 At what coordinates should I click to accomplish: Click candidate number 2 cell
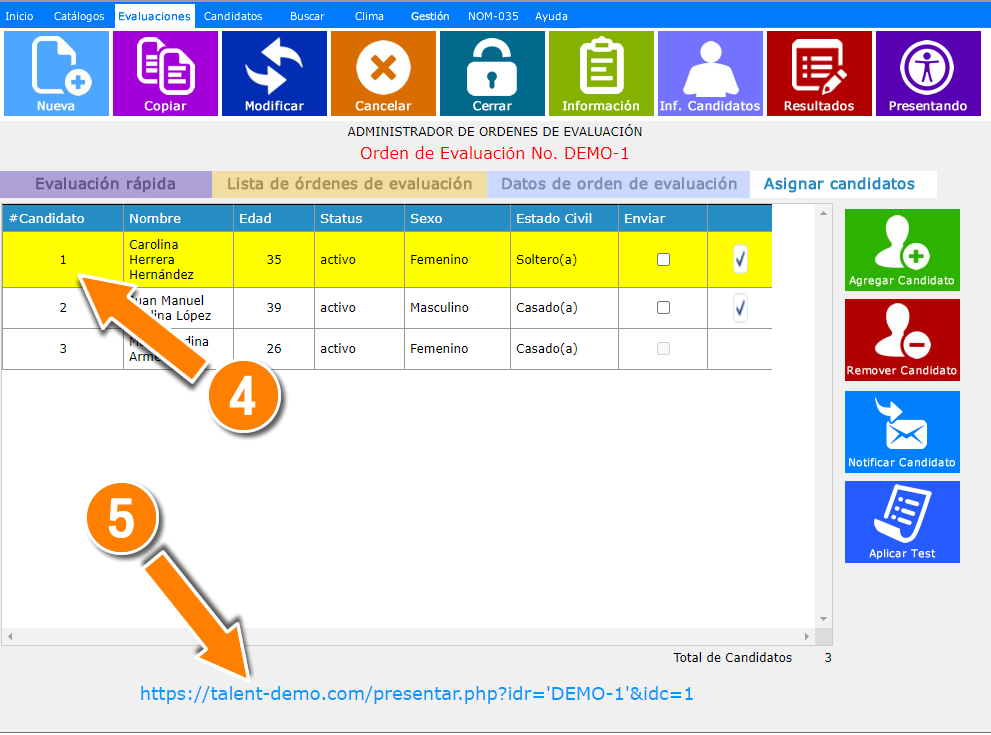pyautogui.click(x=63, y=308)
